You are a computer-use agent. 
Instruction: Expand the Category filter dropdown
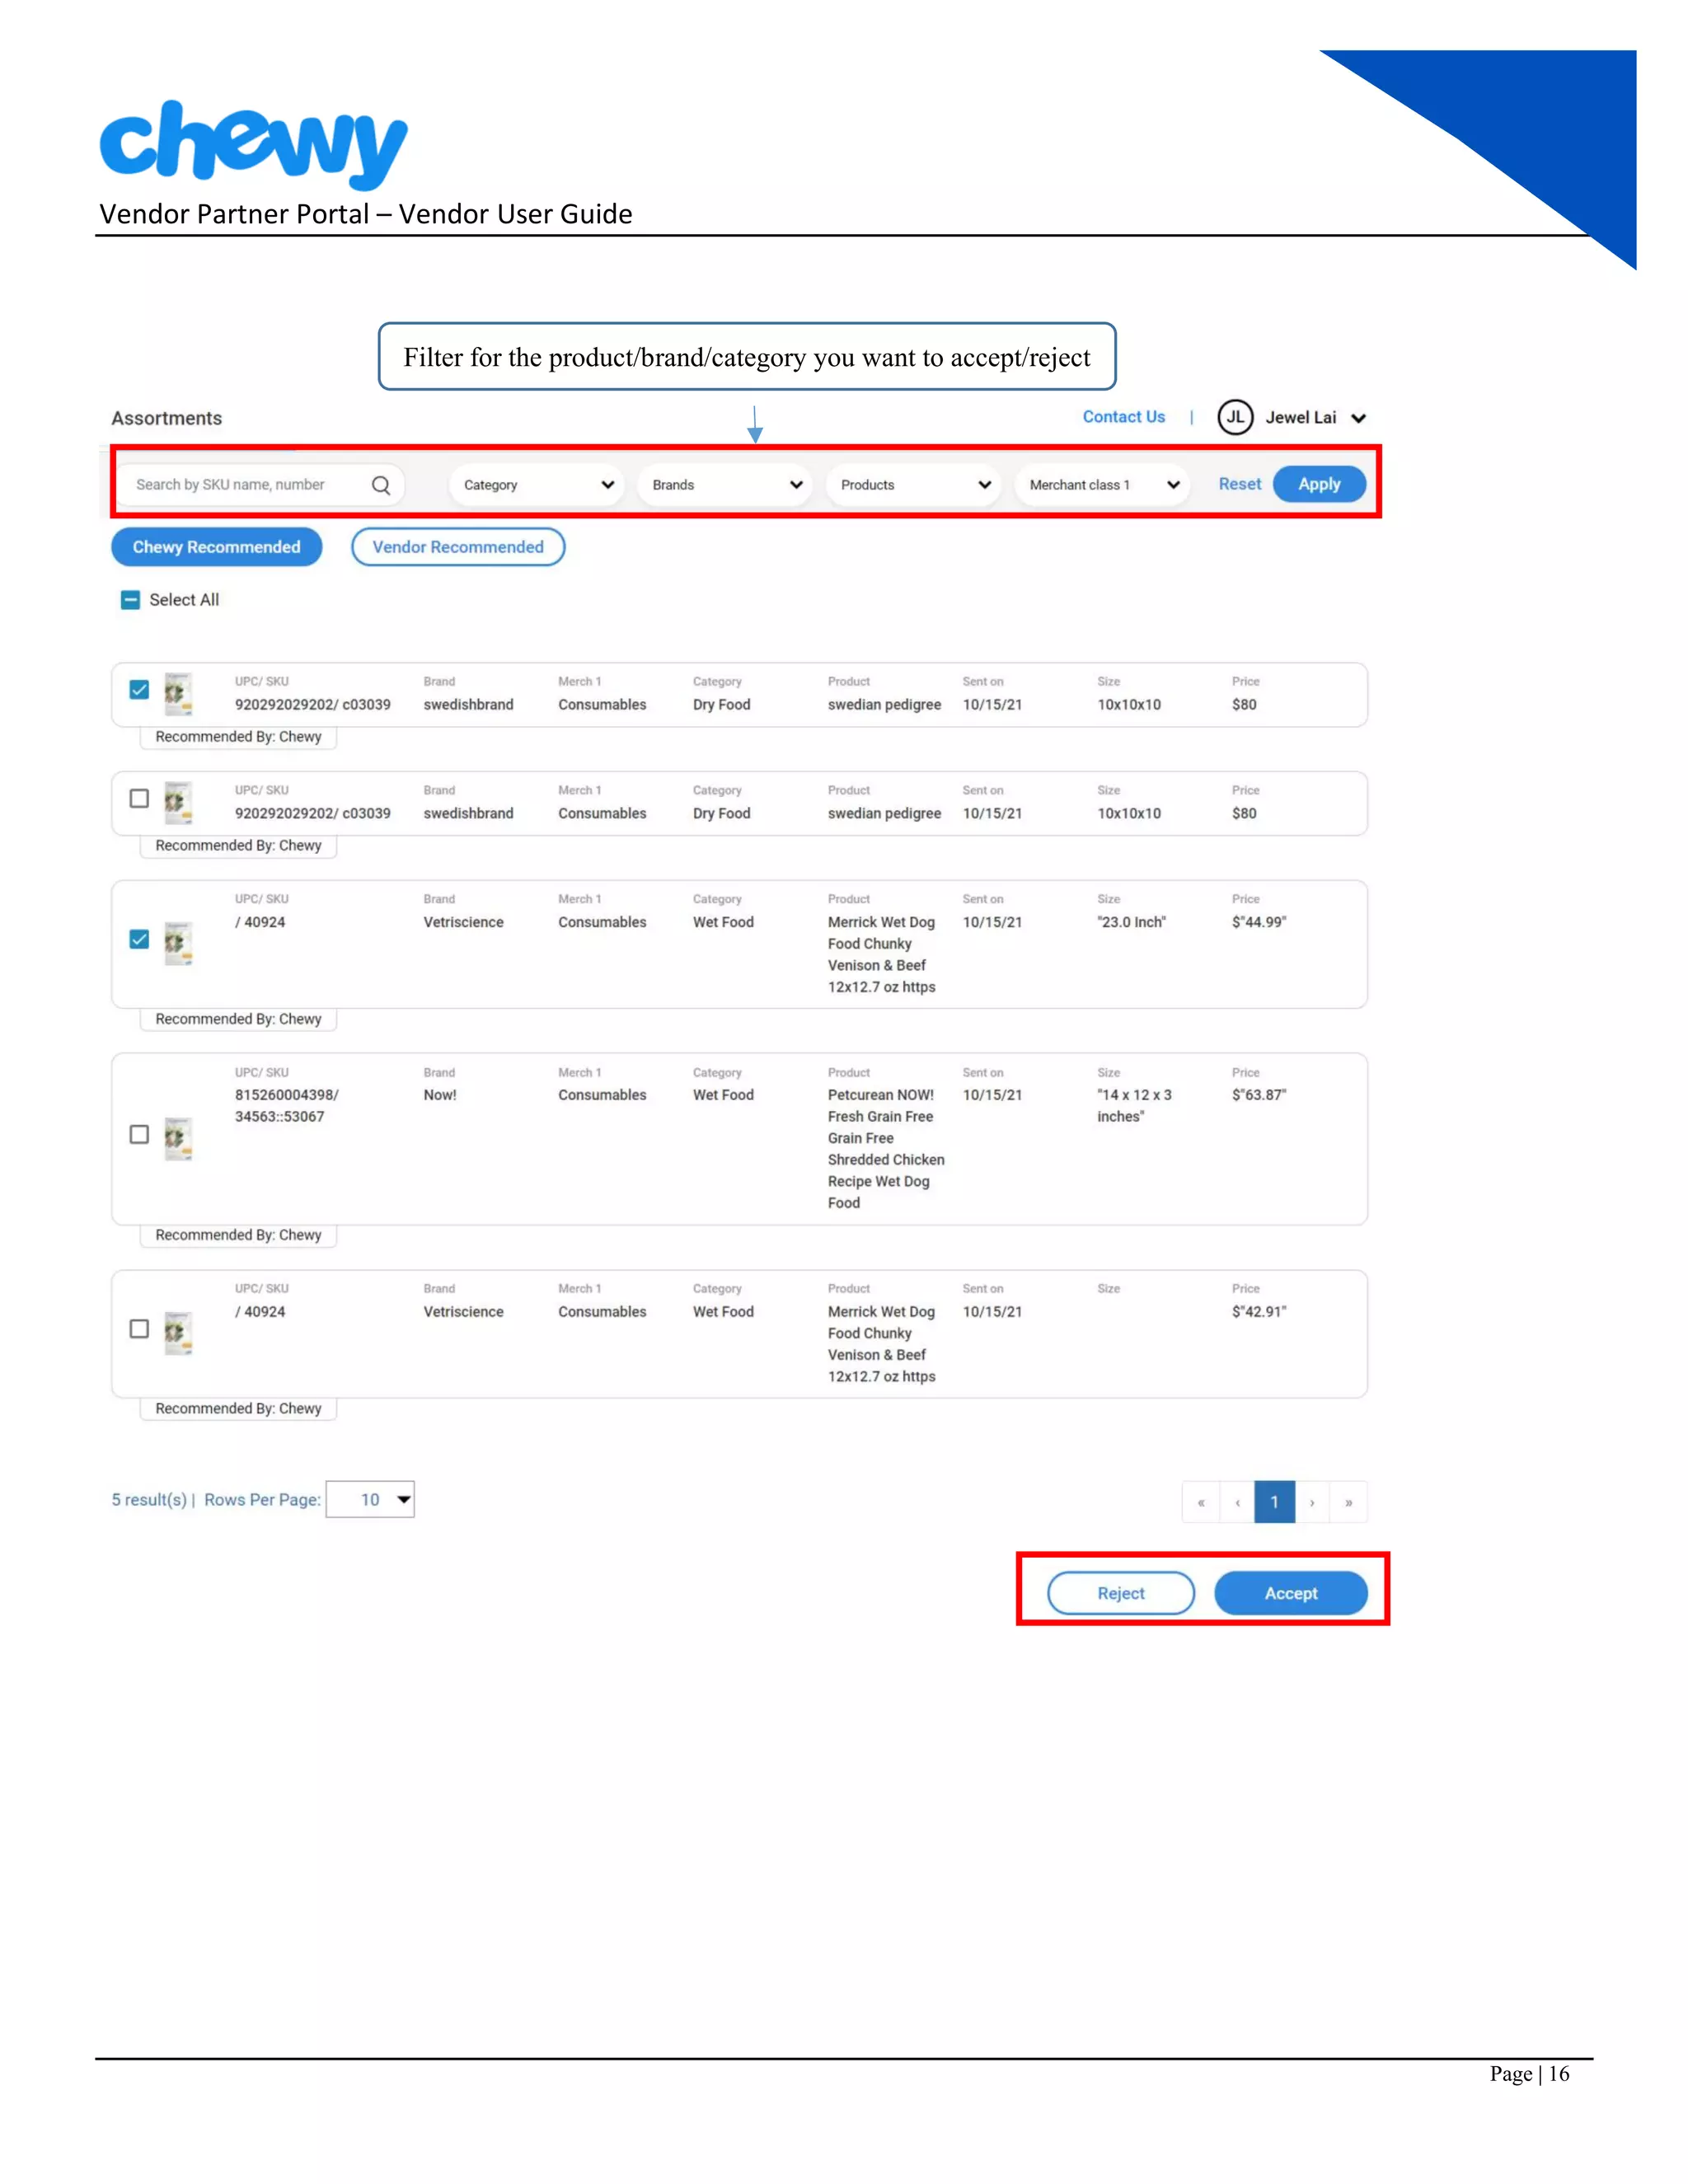(537, 485)
